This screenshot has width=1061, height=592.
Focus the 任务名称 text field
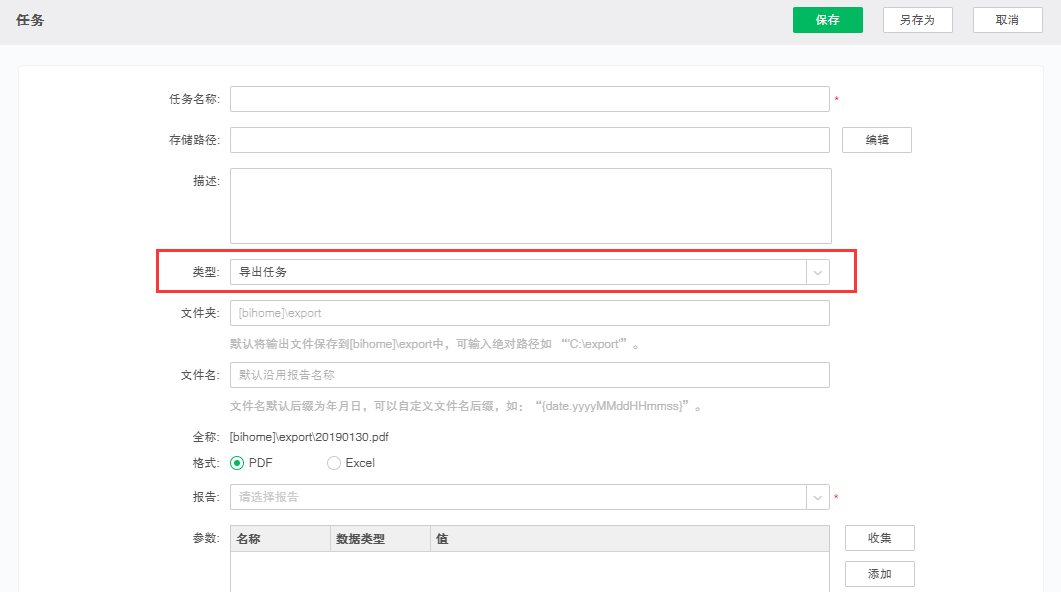click(529, 99)
